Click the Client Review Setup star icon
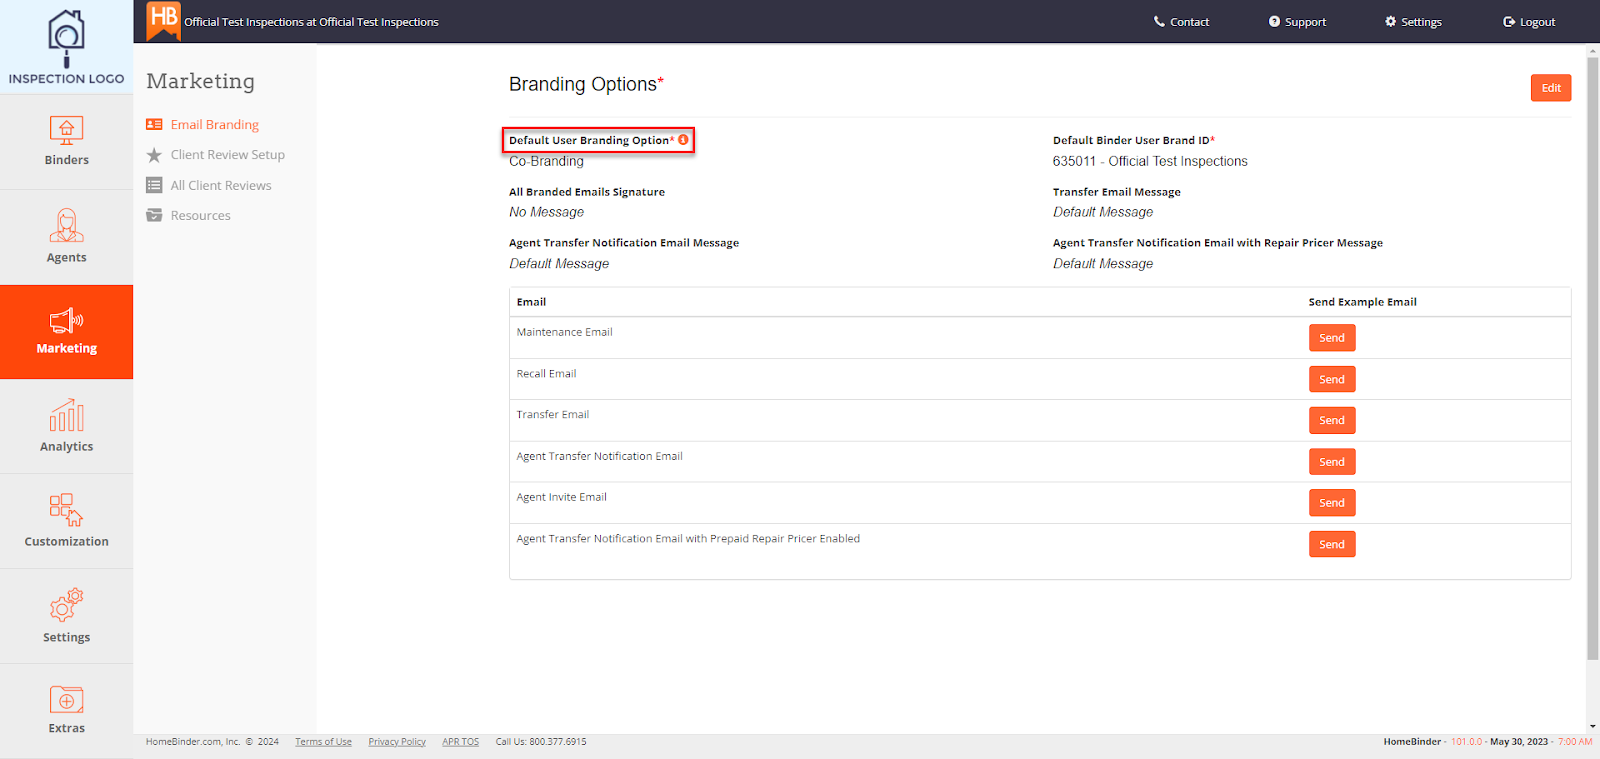The image size is (1600, 759). 154,155
